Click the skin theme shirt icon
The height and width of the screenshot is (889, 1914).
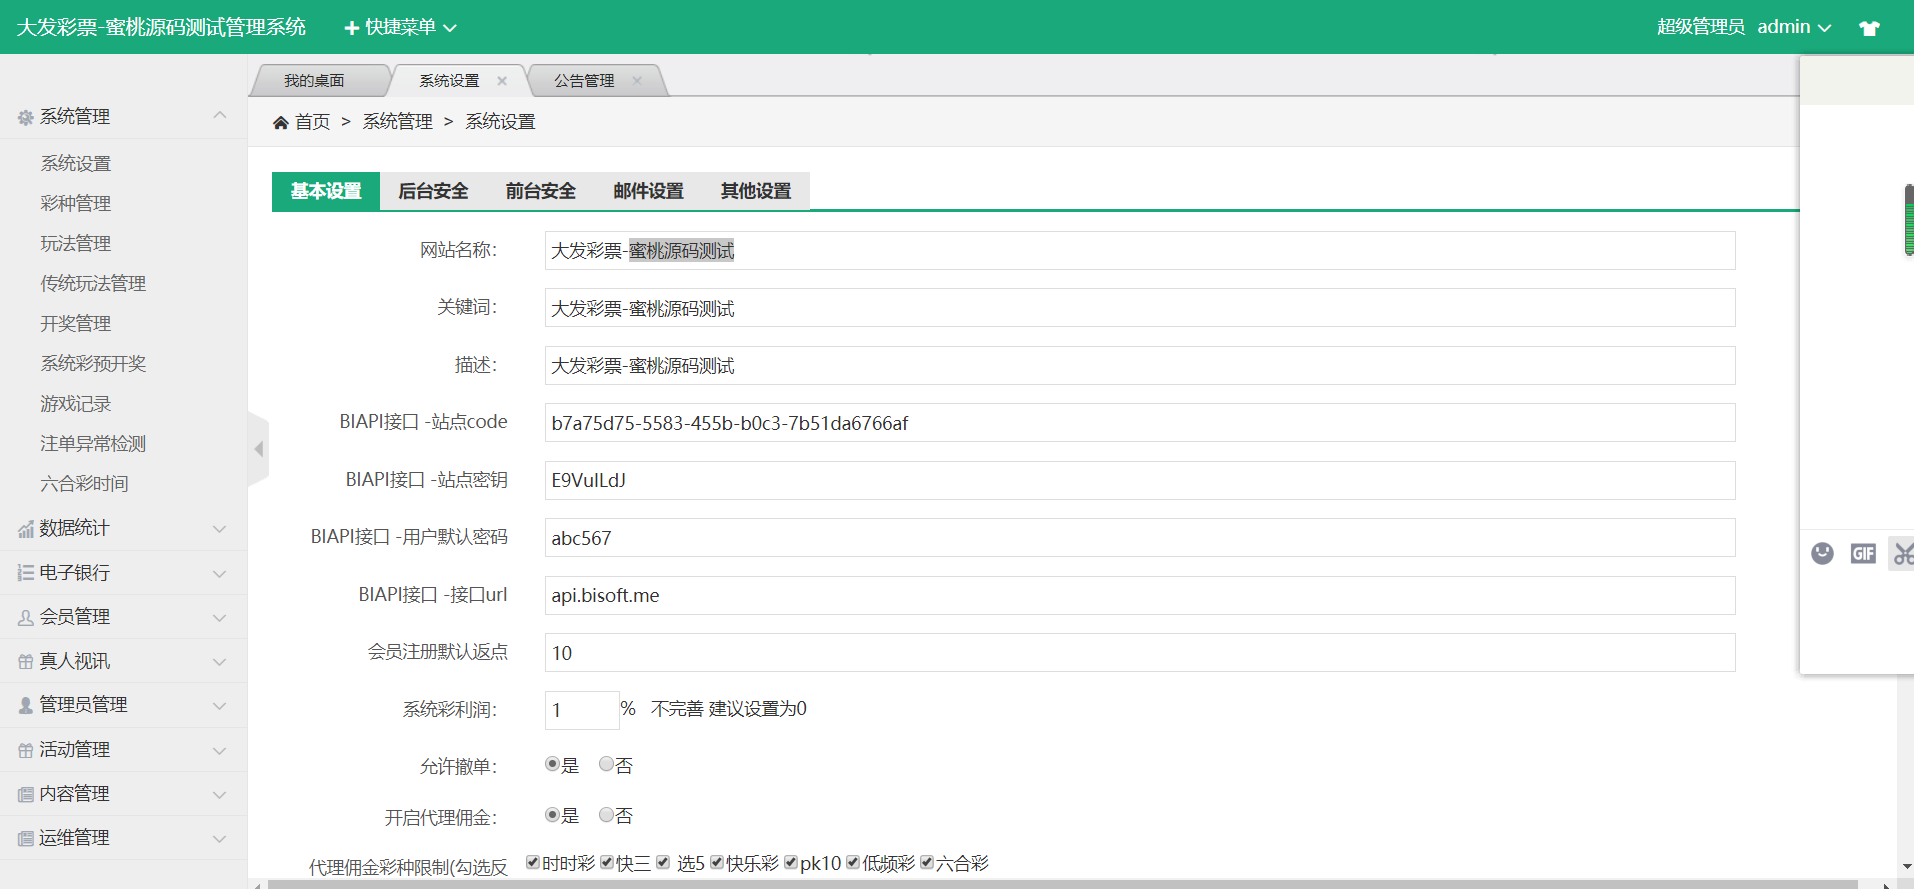point(1868,28)
